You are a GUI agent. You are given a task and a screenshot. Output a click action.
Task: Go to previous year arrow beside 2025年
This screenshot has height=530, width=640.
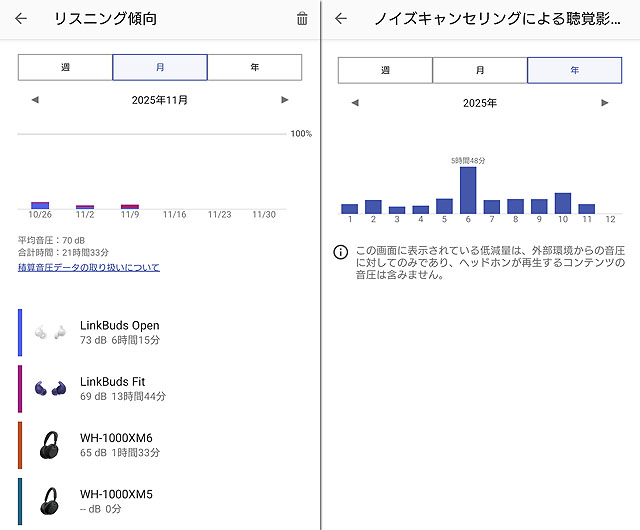(355, 103)
